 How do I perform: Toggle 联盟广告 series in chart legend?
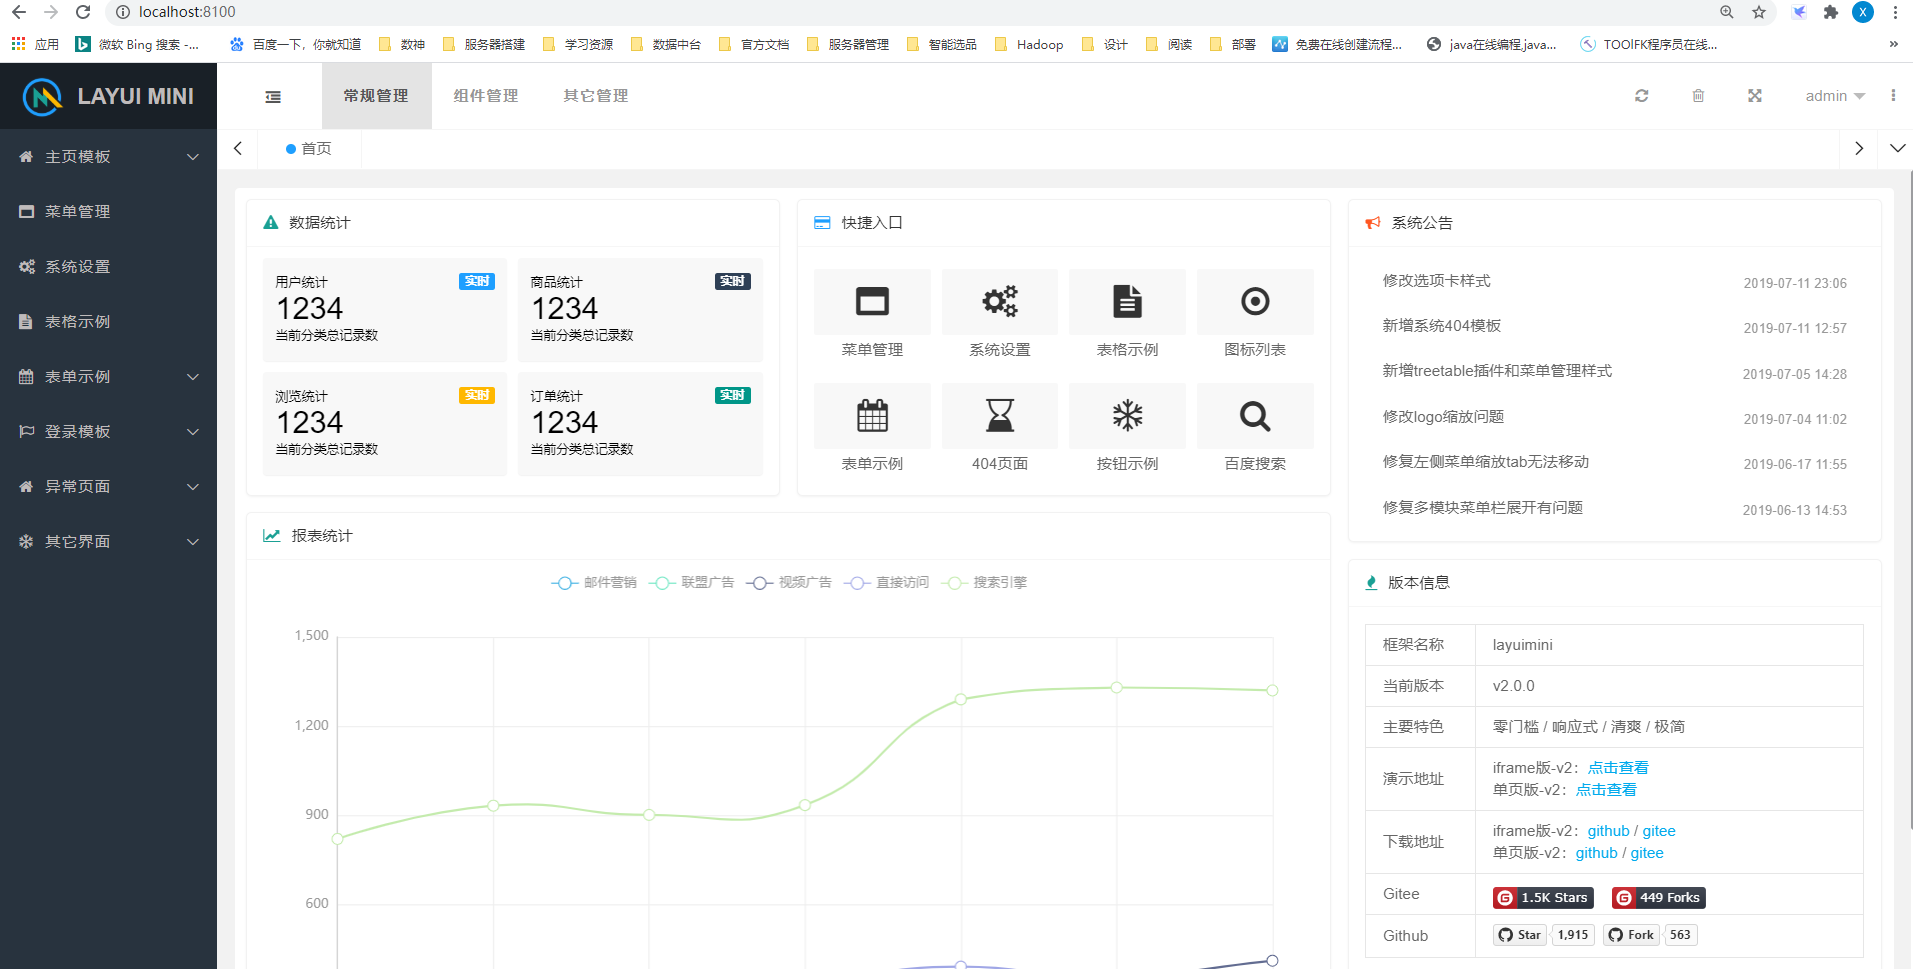(691, 583)
